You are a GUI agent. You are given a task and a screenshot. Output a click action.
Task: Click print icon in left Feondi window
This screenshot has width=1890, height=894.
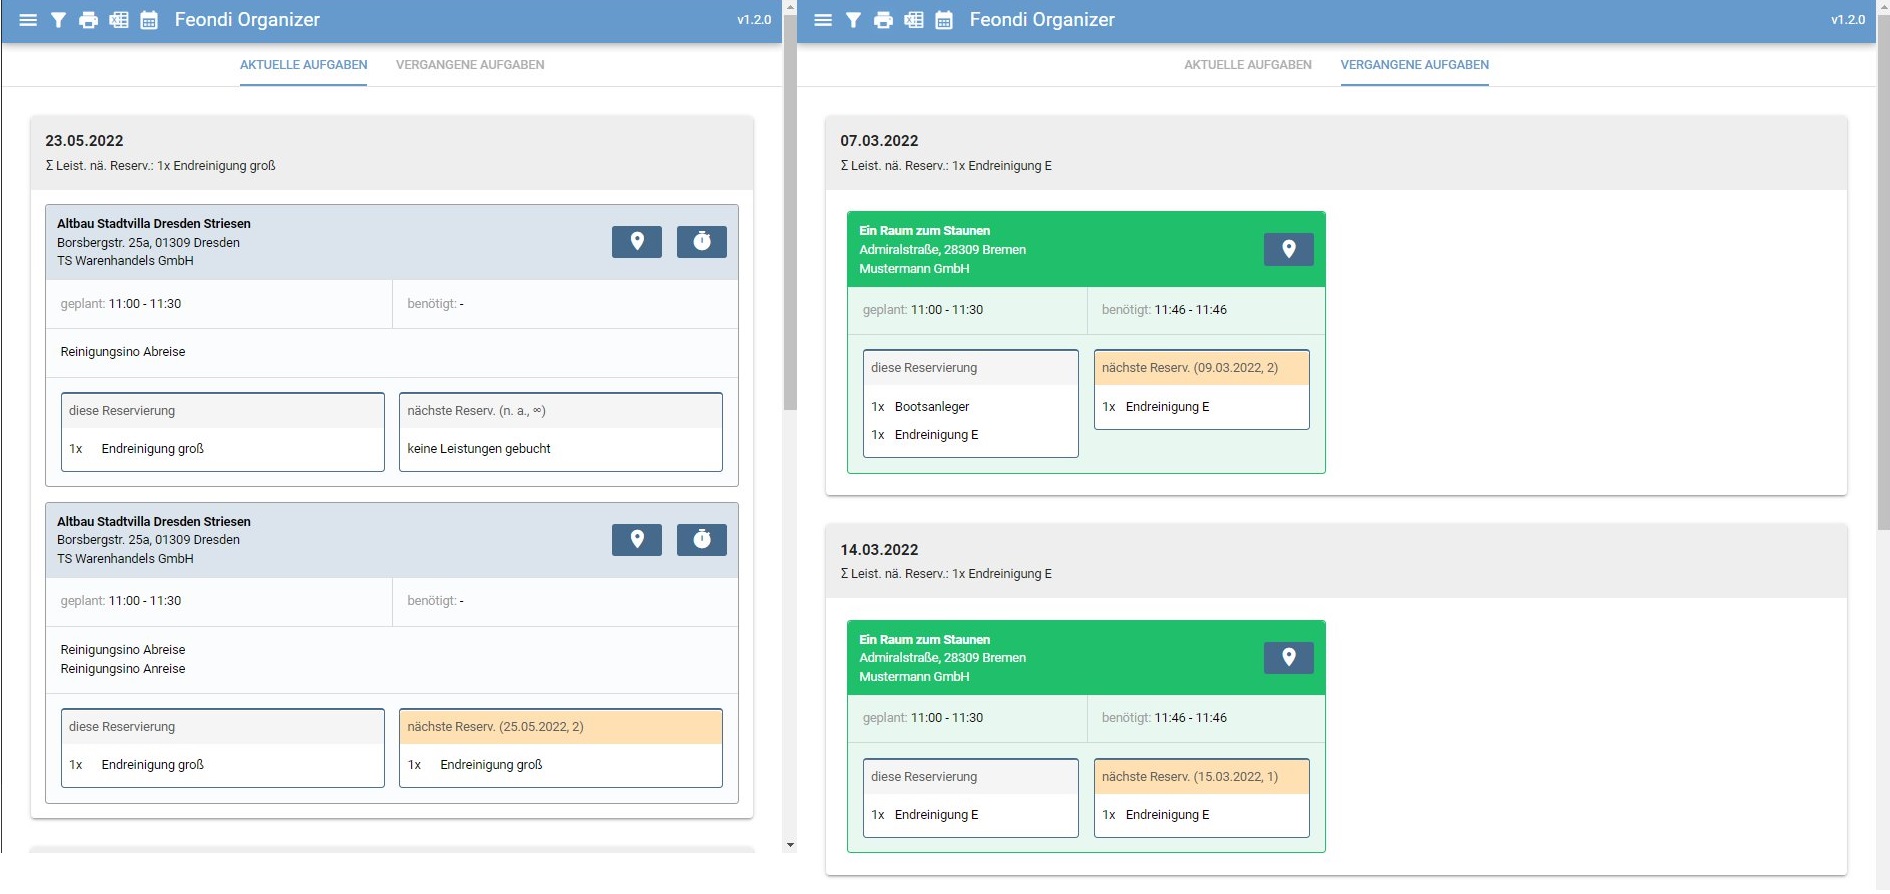tap(88, 20)
